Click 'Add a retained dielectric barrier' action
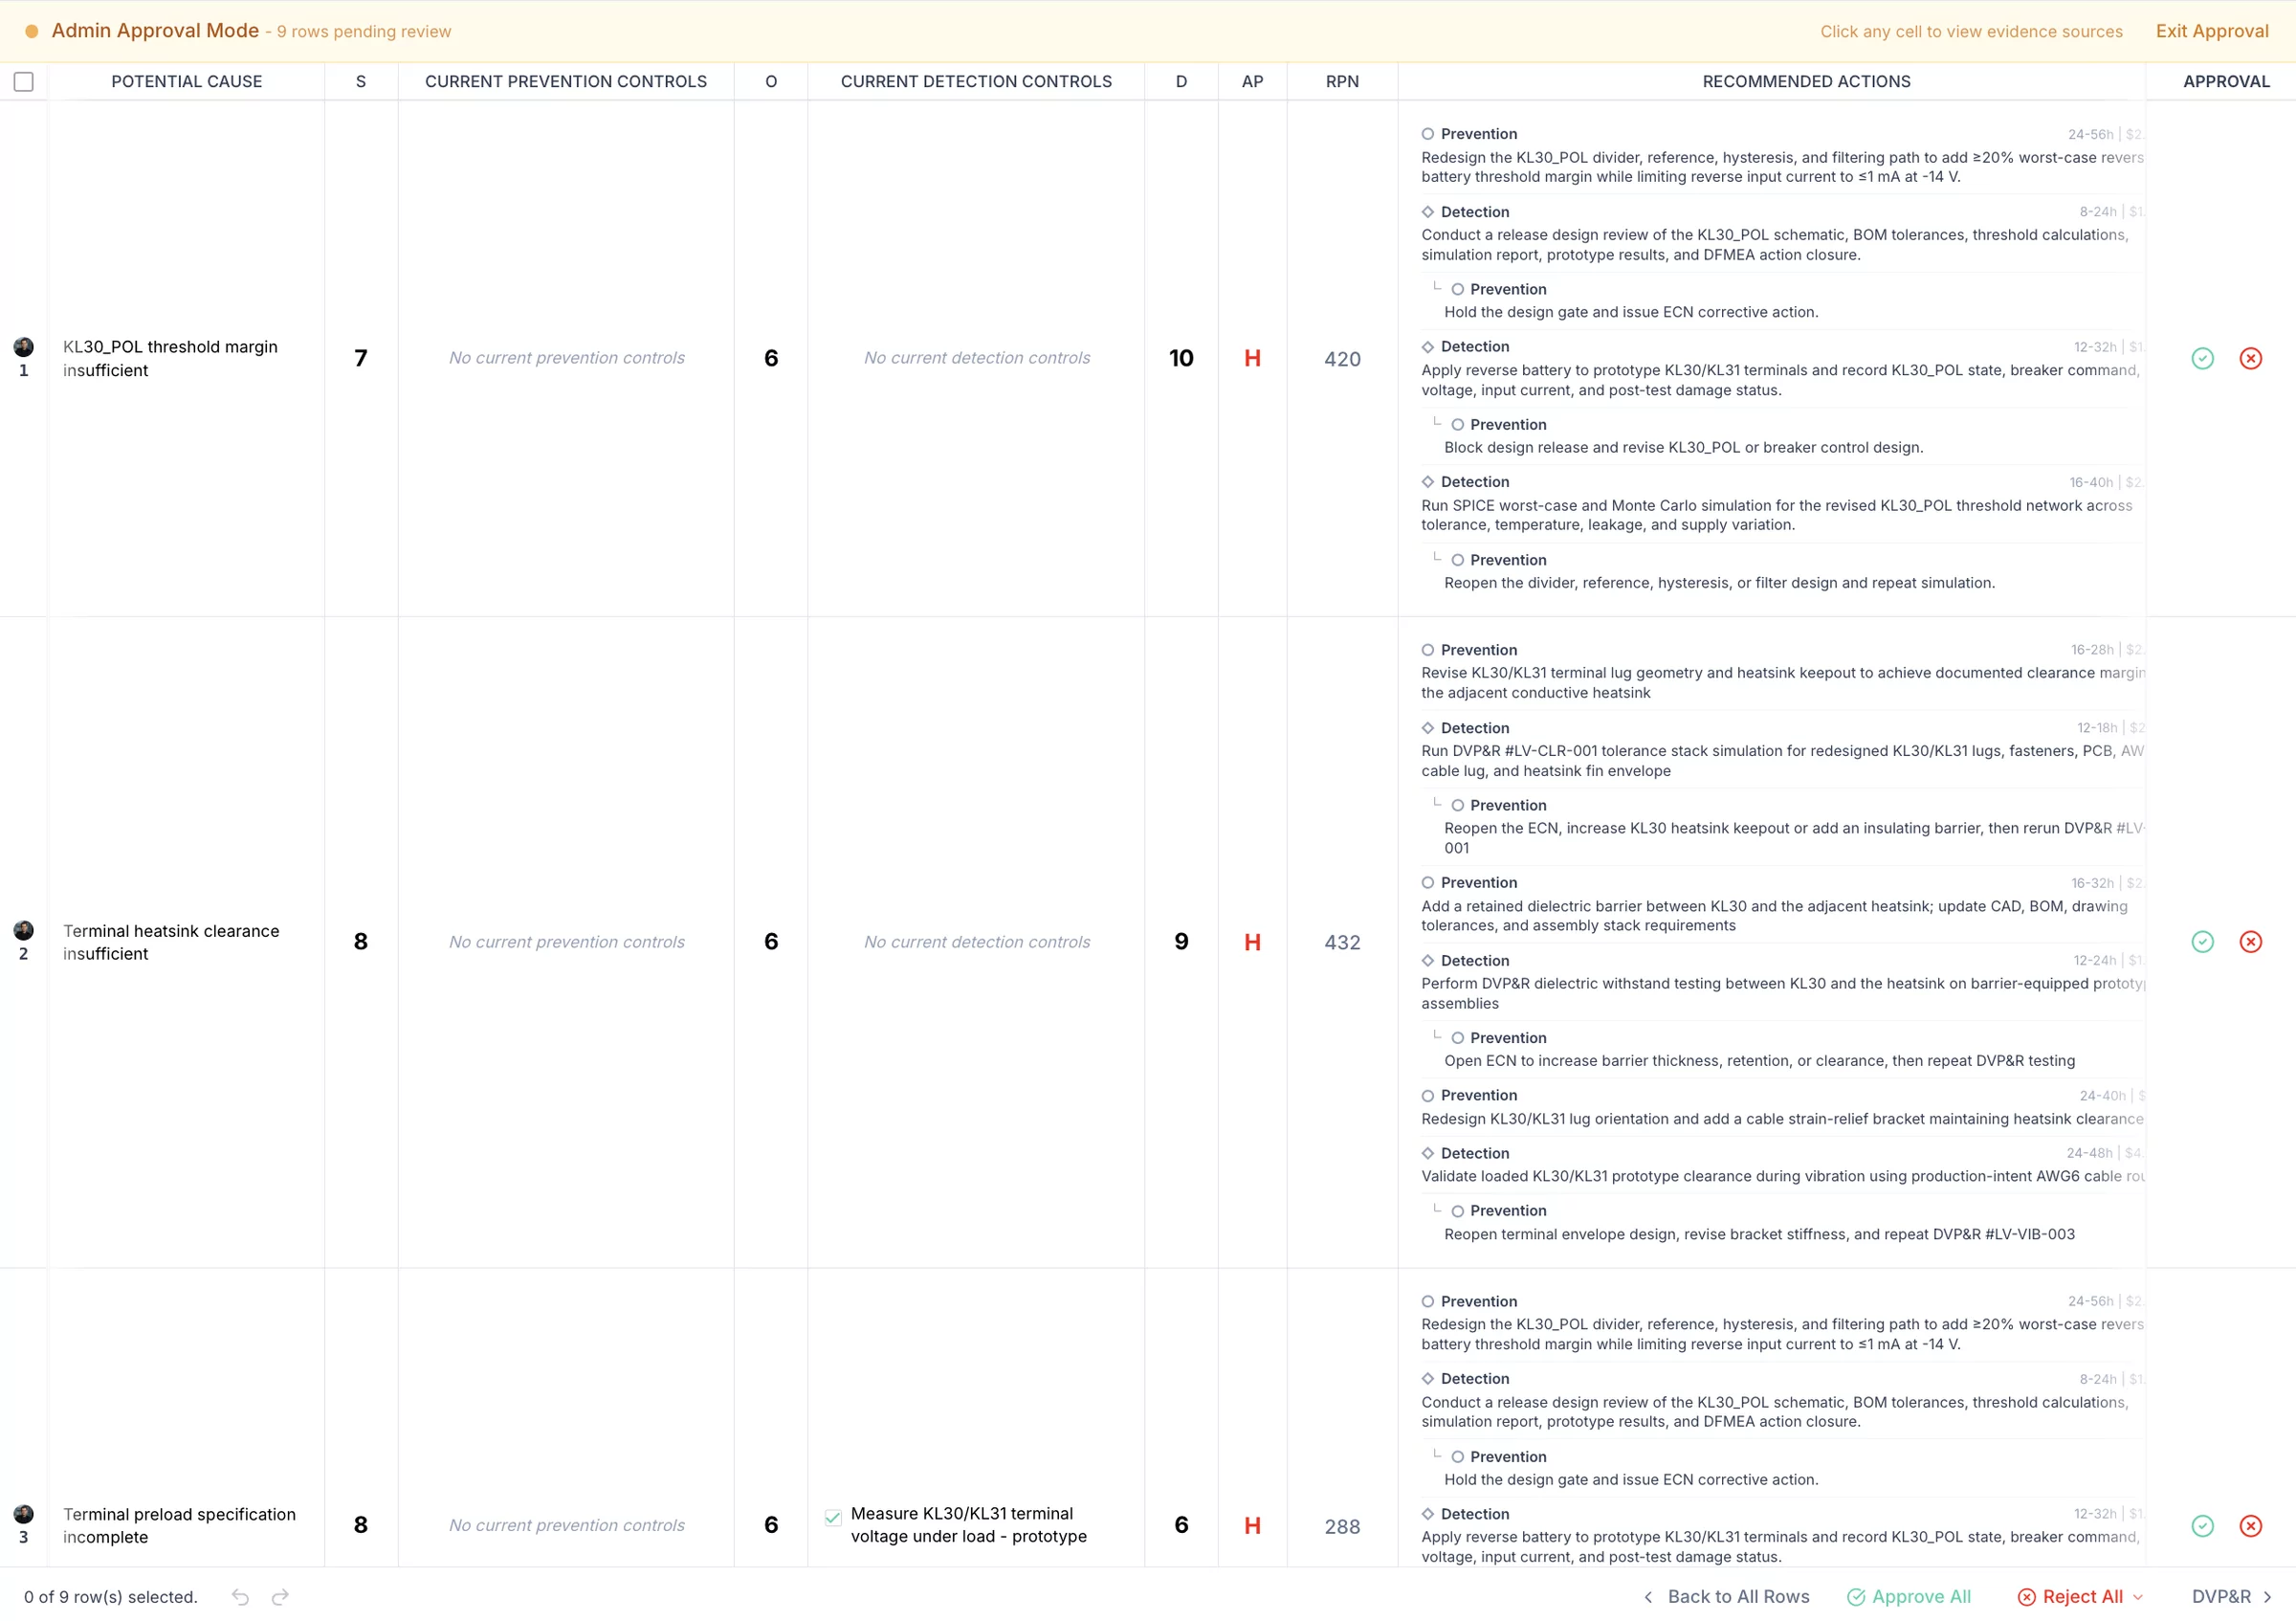Image resolution: width=2296 pixels, height=1621 pixels. click(1774, 915)
